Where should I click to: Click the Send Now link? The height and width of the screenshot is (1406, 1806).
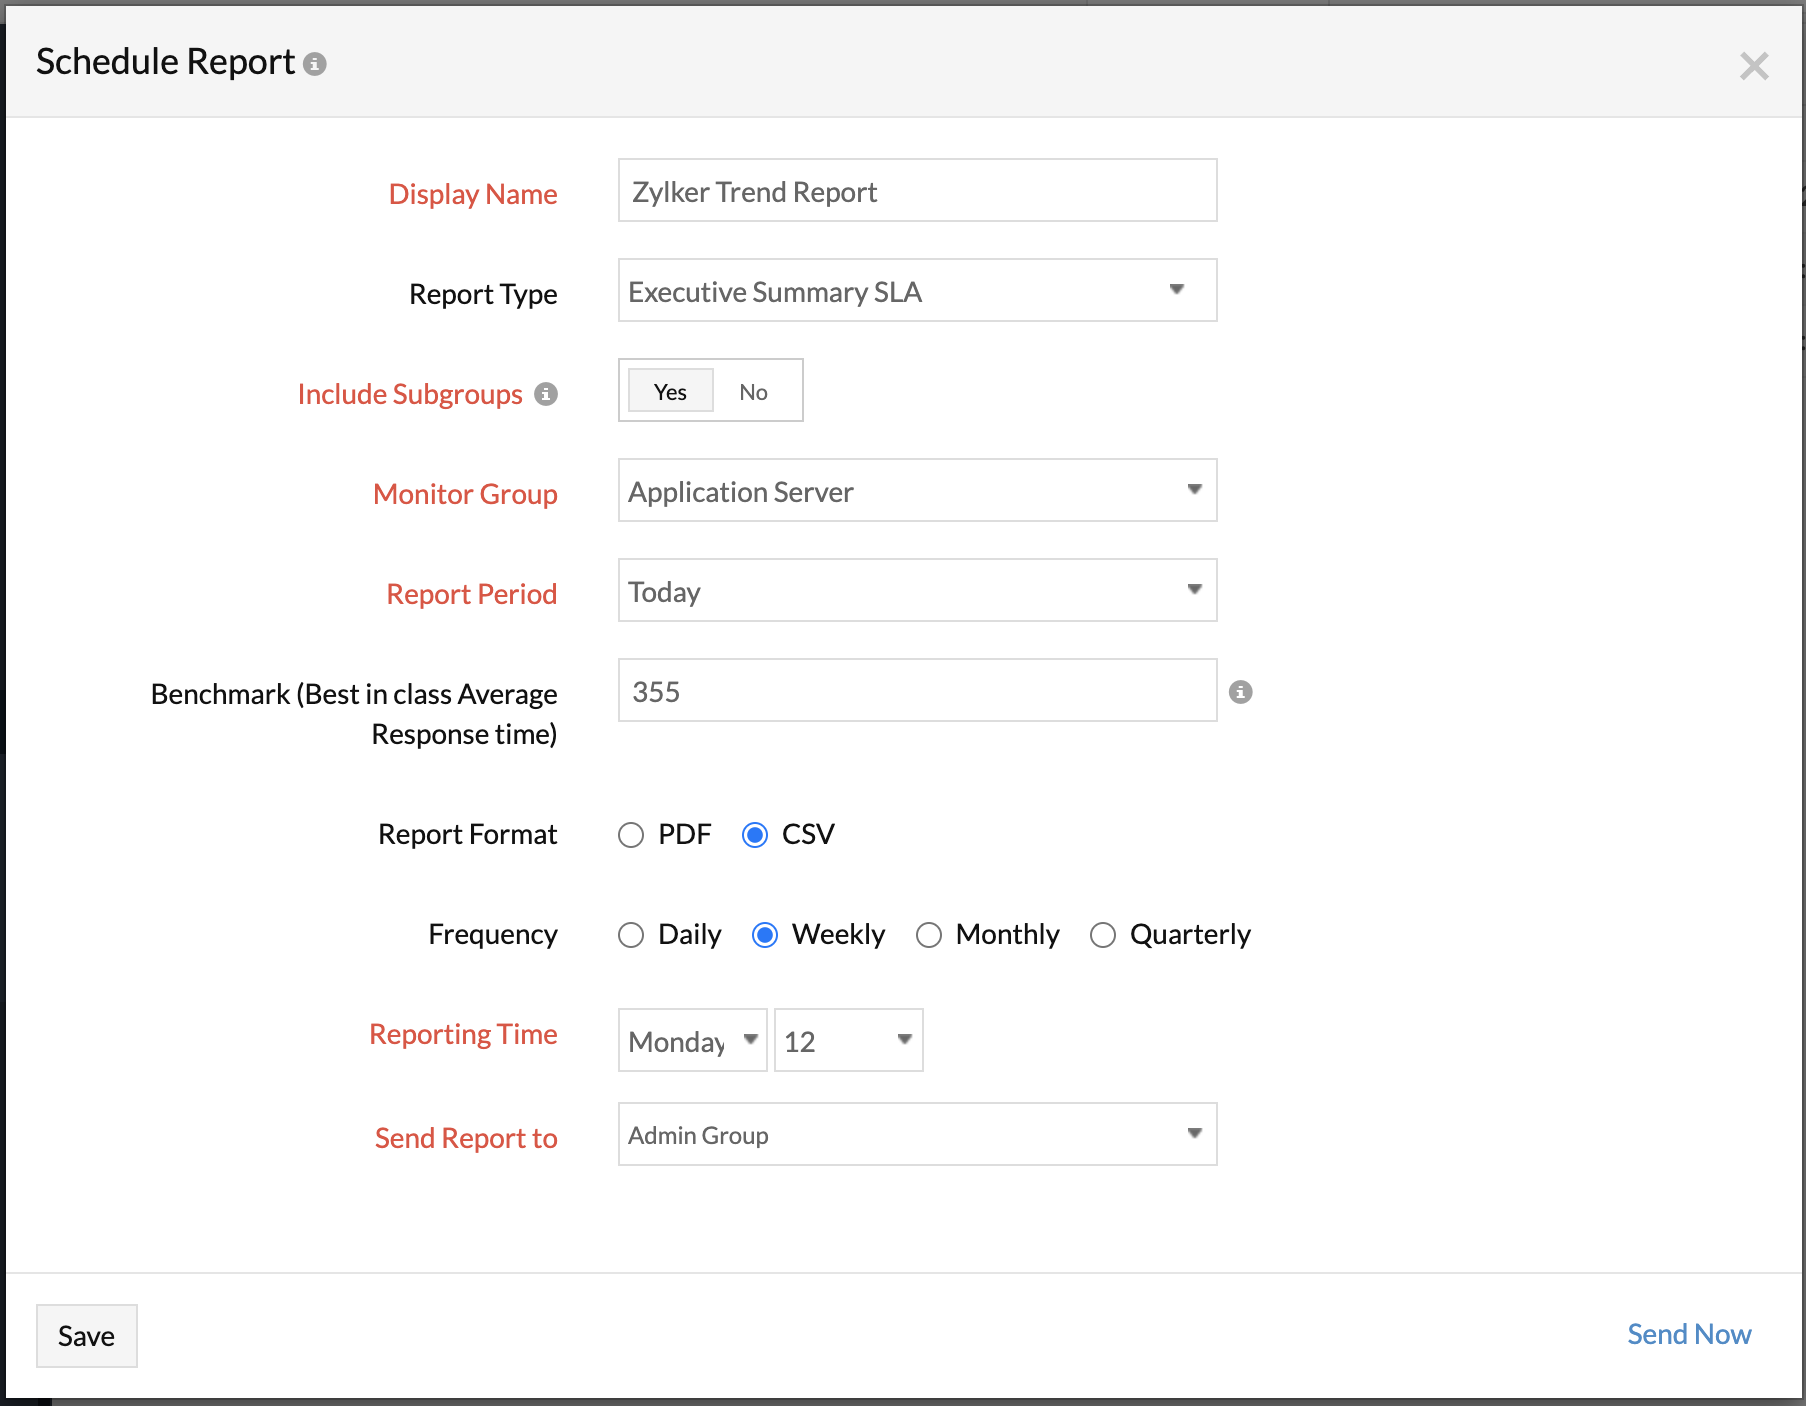coord(1689,1334)
